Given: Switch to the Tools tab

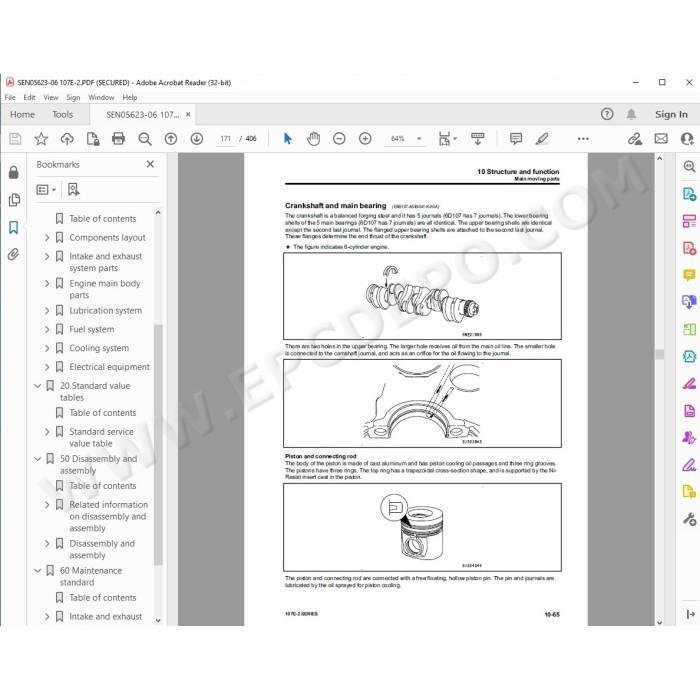Looking at the screenshot, I should click(62, 114).
